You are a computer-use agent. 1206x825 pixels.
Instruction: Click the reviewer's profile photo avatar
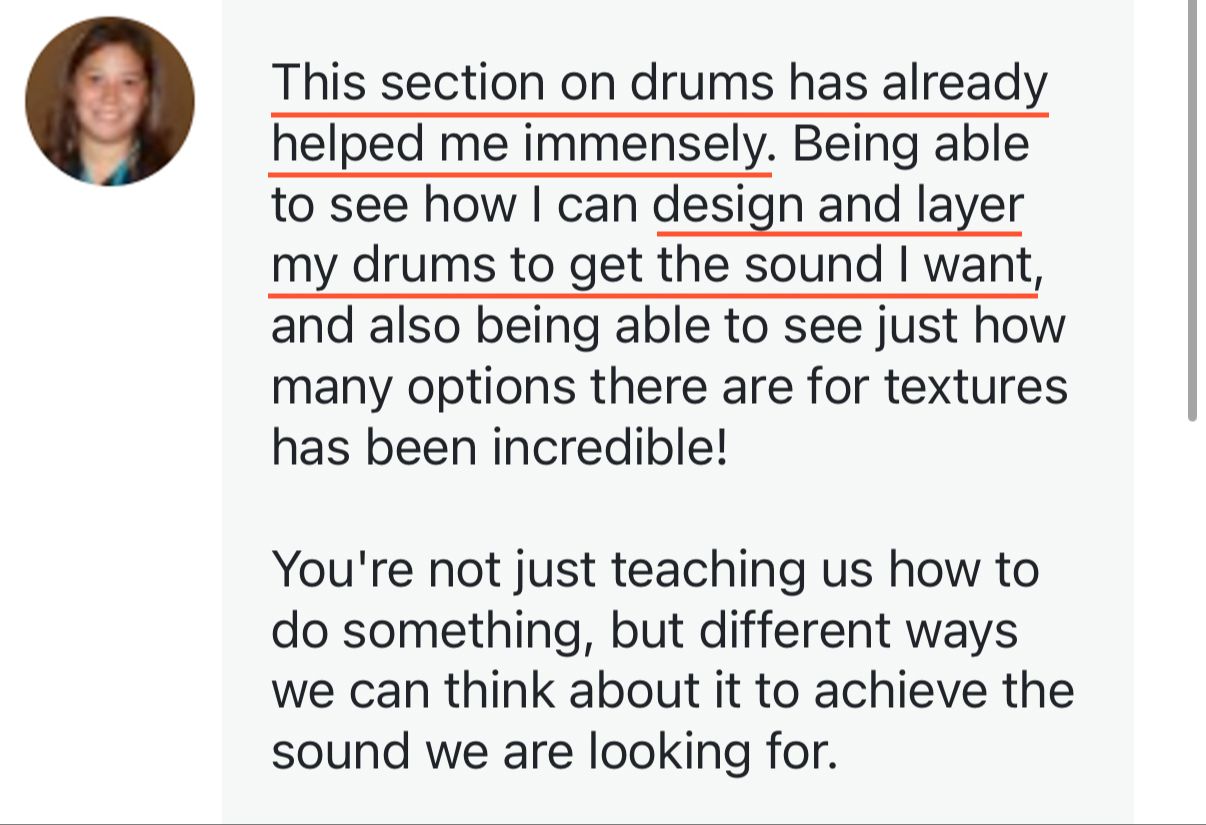point(110,101)
